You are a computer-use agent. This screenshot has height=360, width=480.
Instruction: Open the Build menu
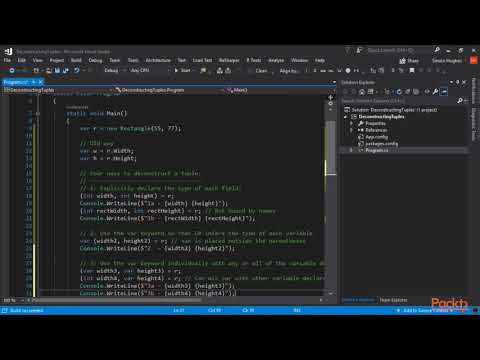pos(76,60)
